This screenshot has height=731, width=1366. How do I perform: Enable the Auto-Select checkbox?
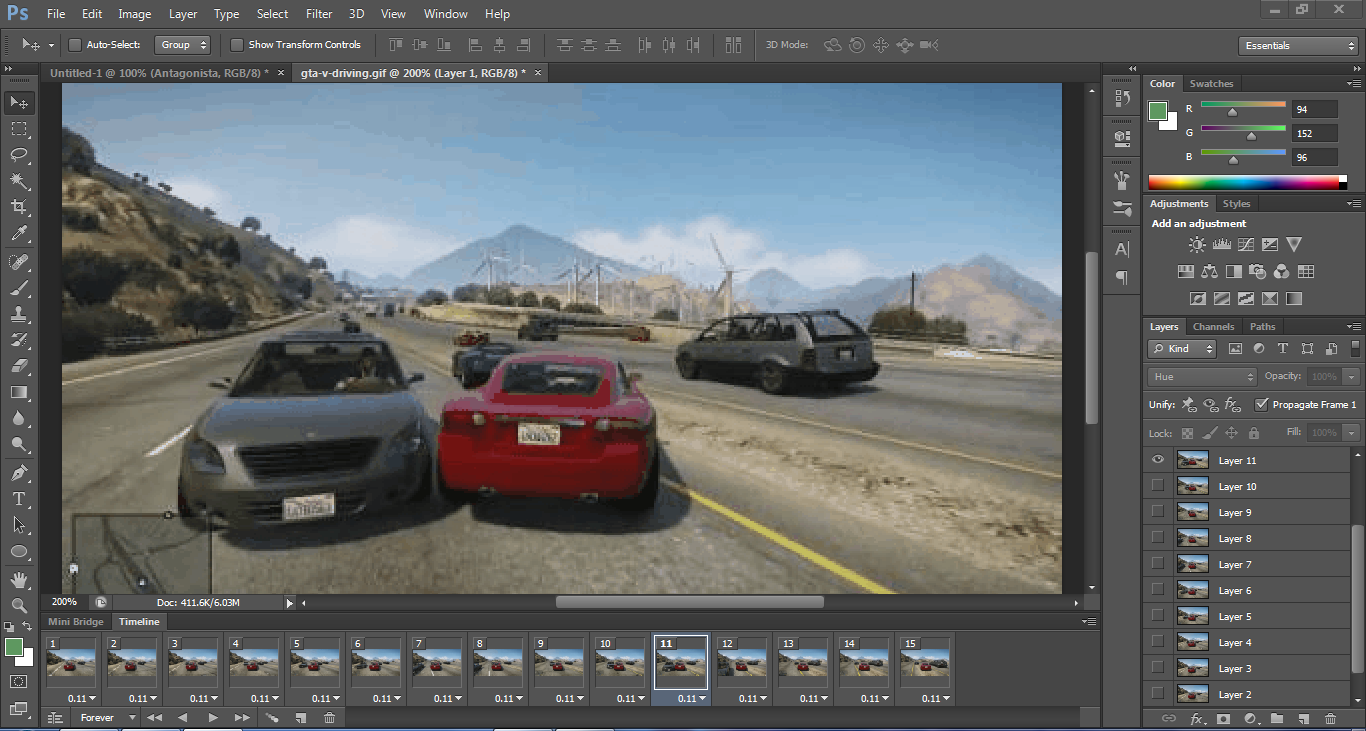[x=74, y=45]
